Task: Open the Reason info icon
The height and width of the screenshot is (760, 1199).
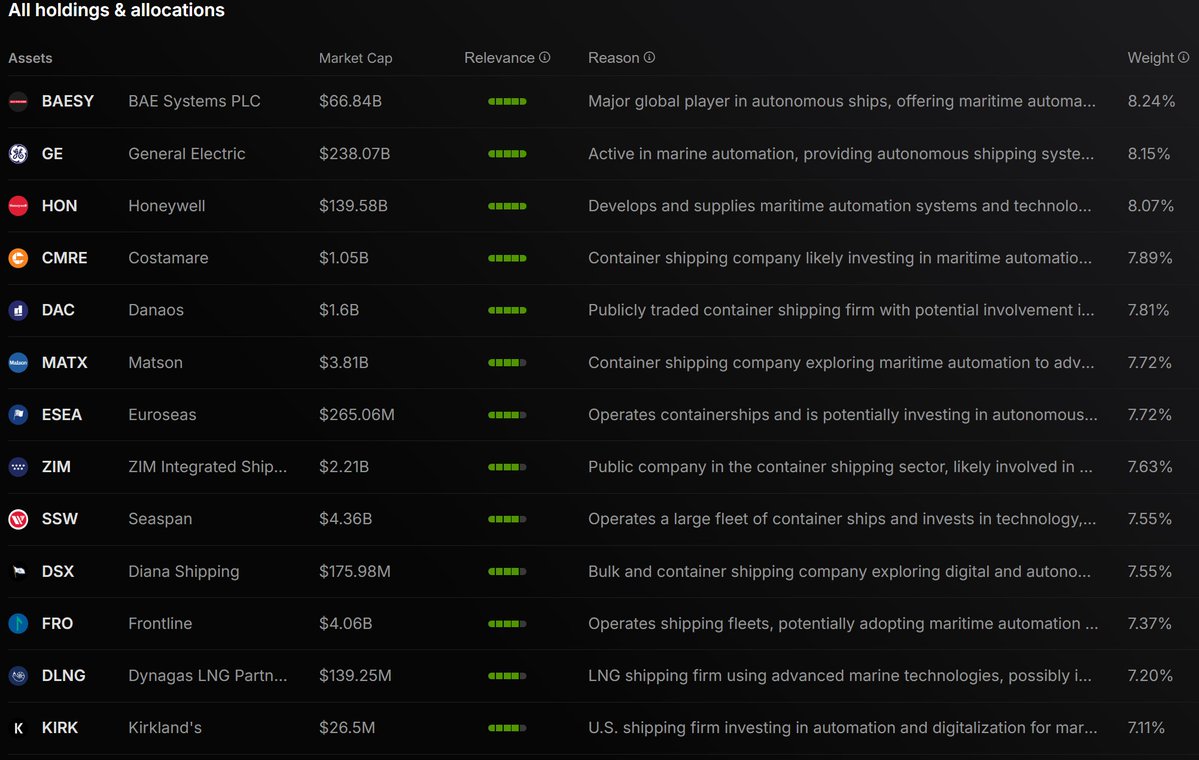Action: coord(649,57)
